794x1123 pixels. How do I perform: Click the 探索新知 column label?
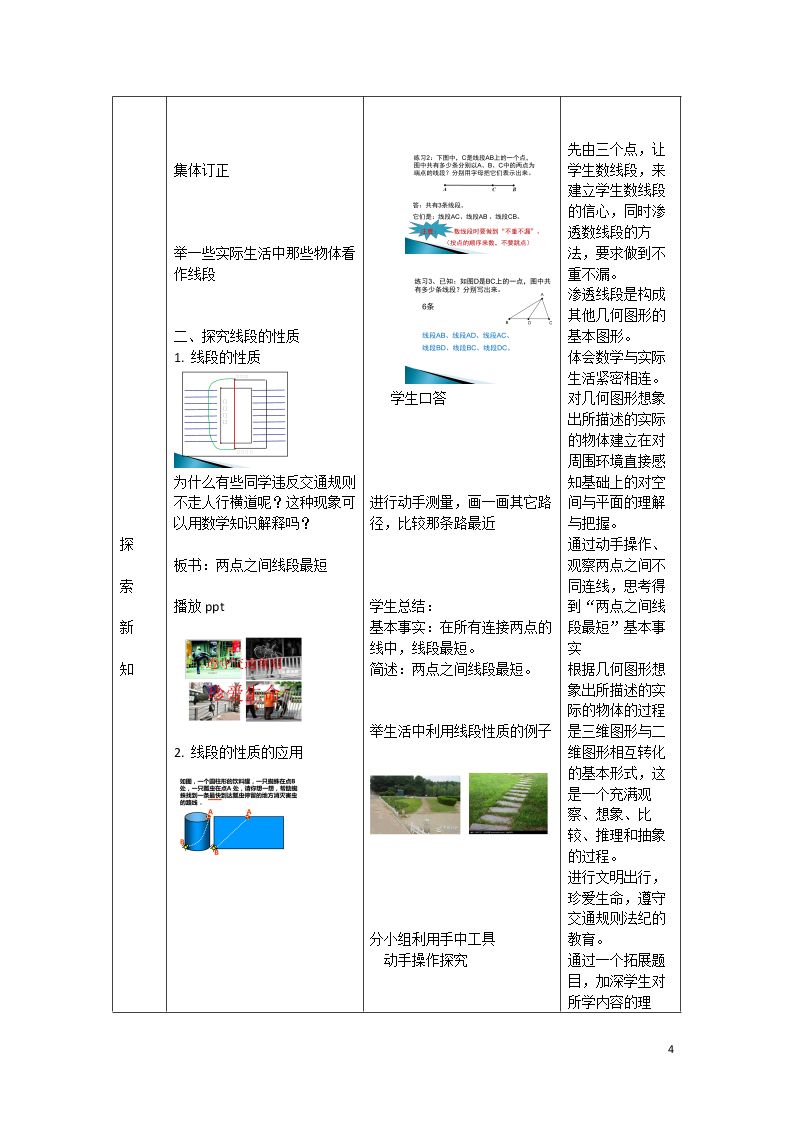click(x=127, y=607)
